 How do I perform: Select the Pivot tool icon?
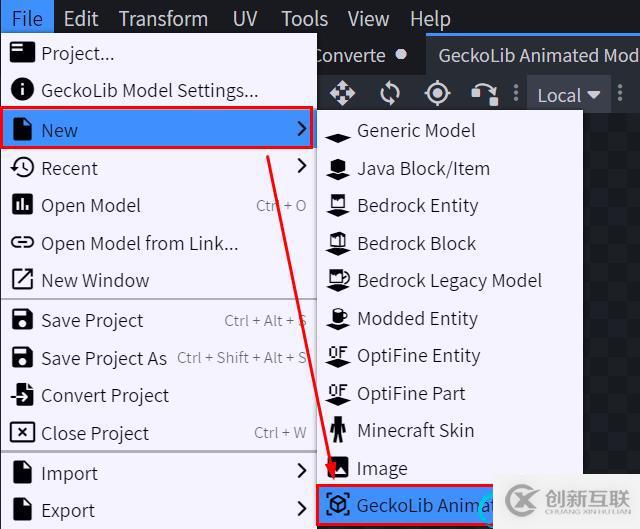tap(437, 94)
